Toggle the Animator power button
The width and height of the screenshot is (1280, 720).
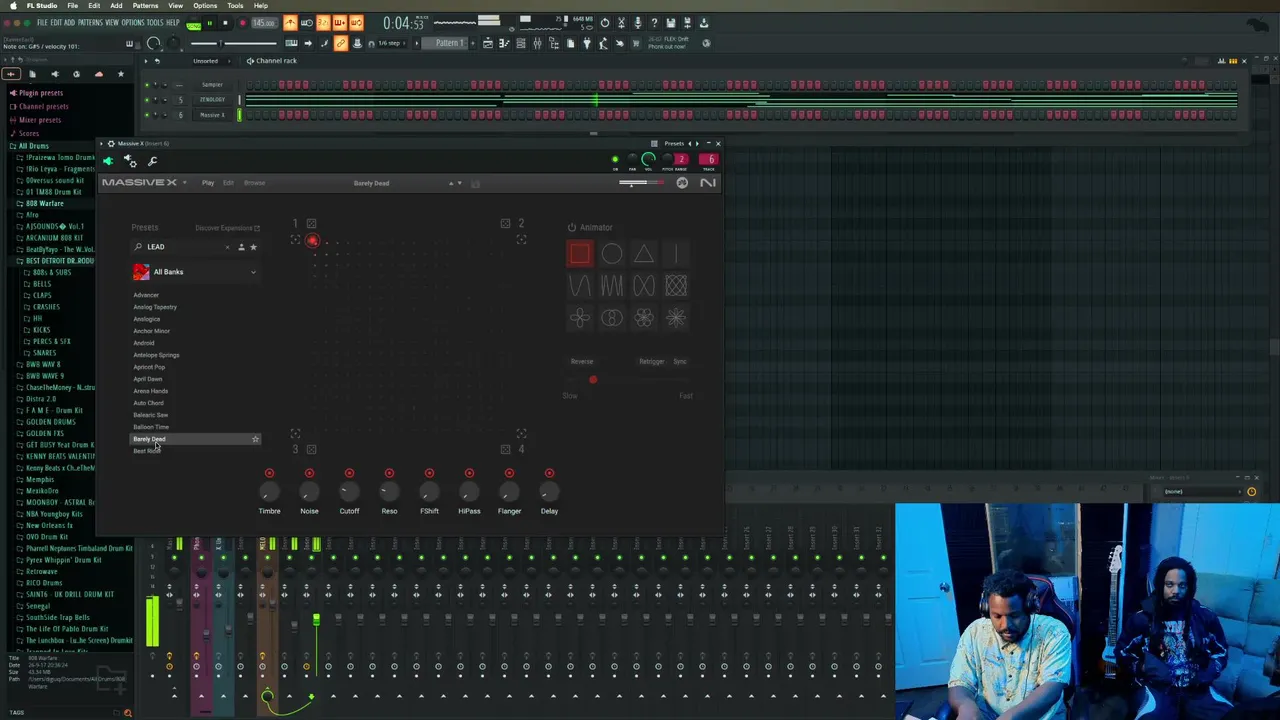[x=572, y=227]
